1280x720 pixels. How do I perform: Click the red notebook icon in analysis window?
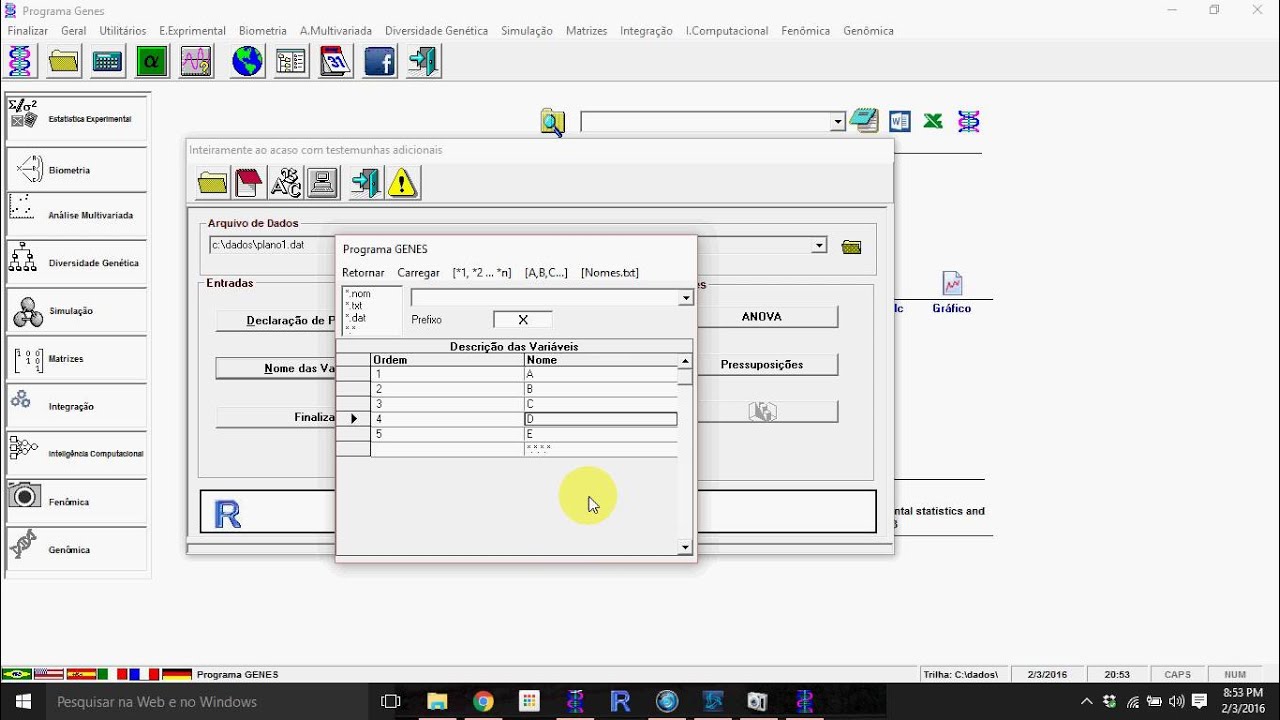248,183
